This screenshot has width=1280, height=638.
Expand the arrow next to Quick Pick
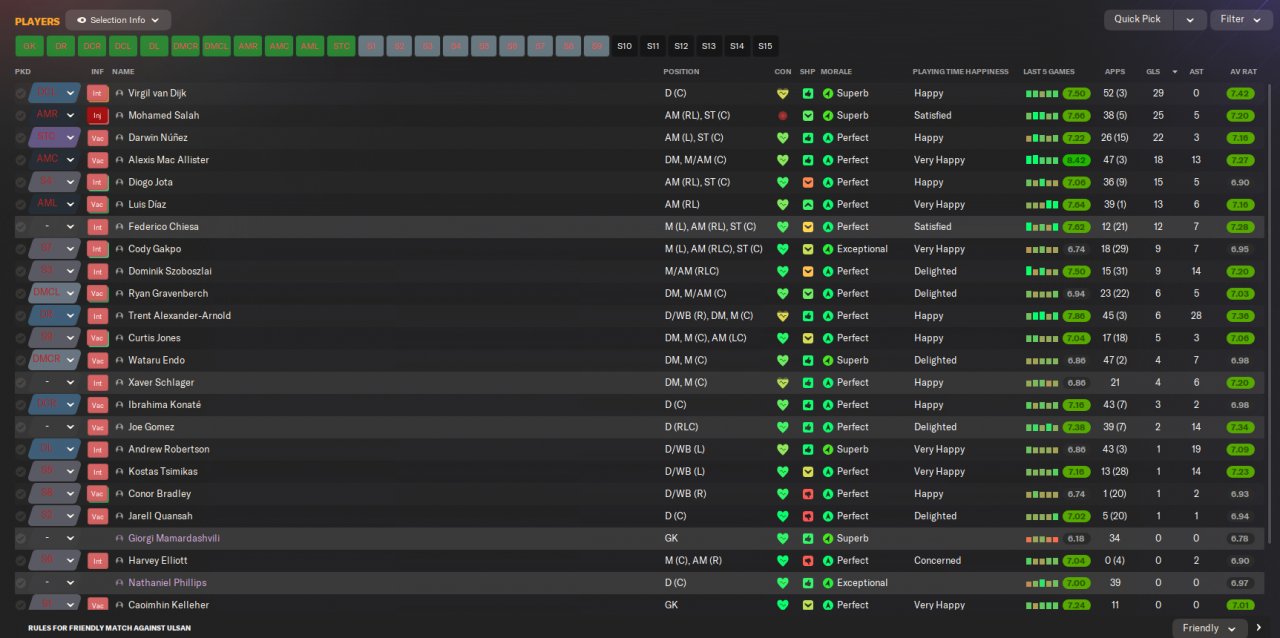[x=1190, y=19]
